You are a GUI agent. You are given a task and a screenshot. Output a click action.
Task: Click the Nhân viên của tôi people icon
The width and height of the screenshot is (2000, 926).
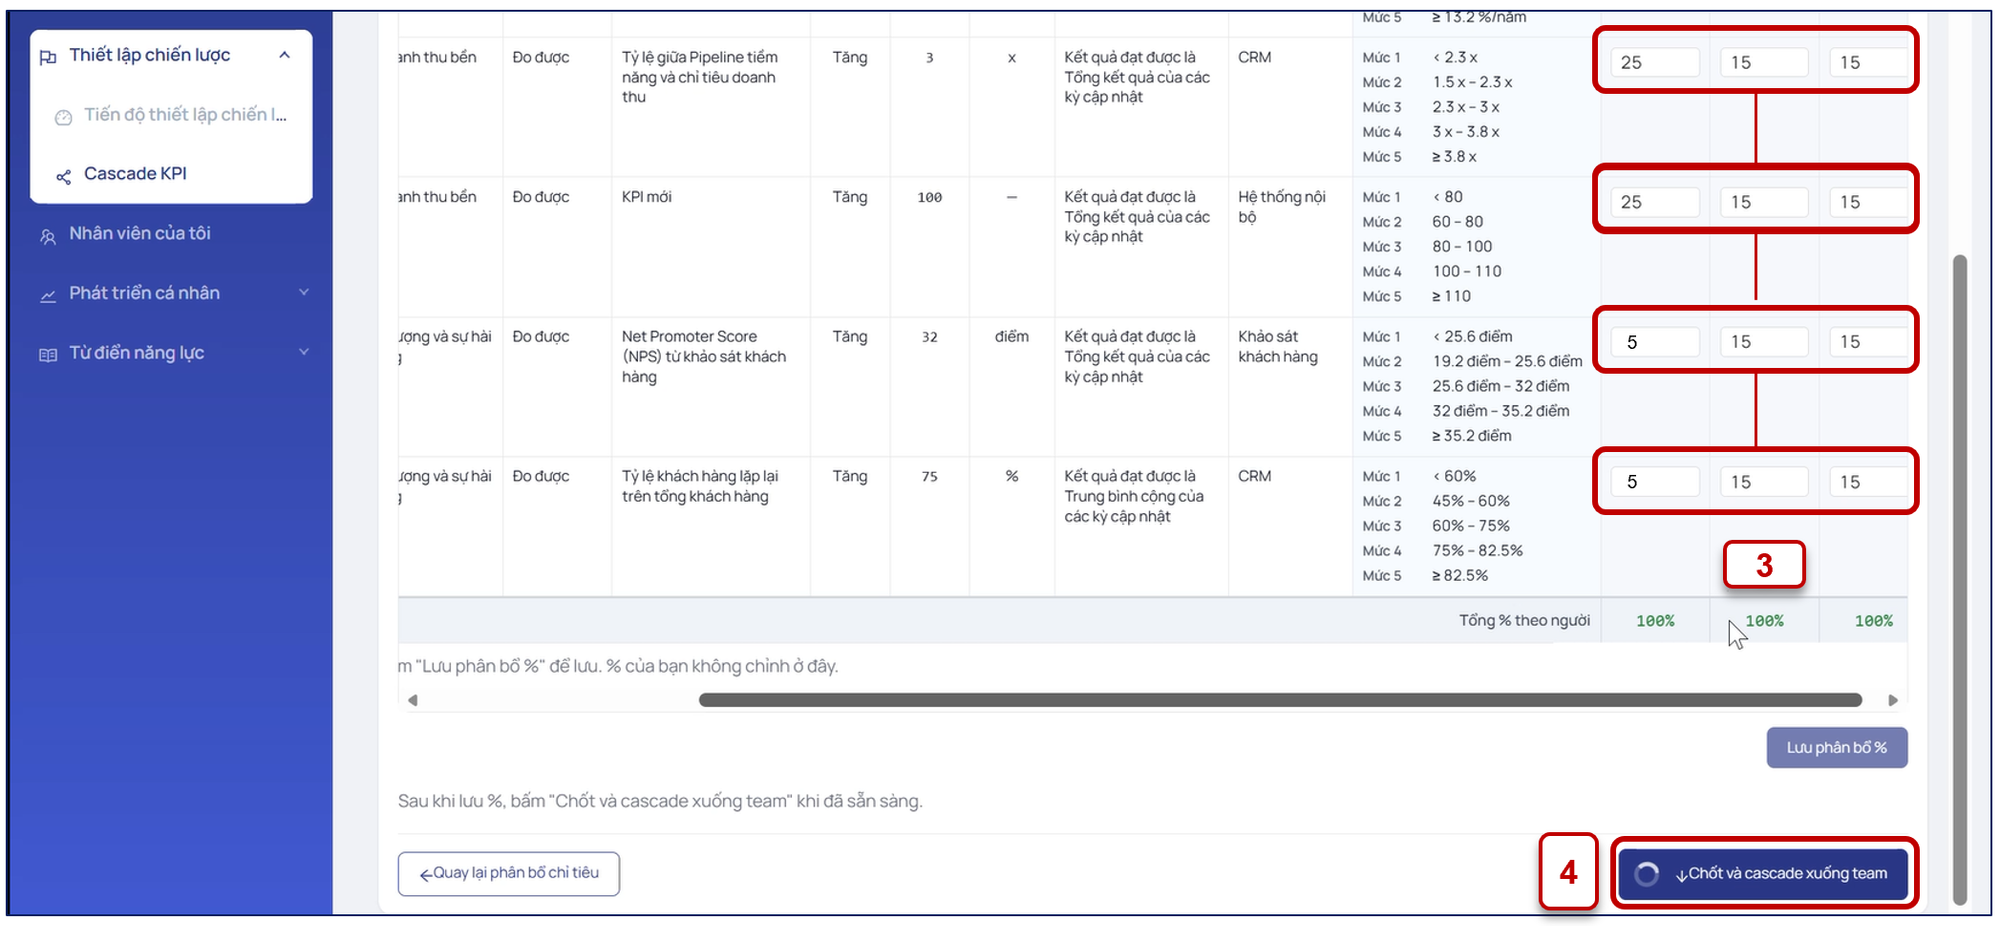point(48,237)
